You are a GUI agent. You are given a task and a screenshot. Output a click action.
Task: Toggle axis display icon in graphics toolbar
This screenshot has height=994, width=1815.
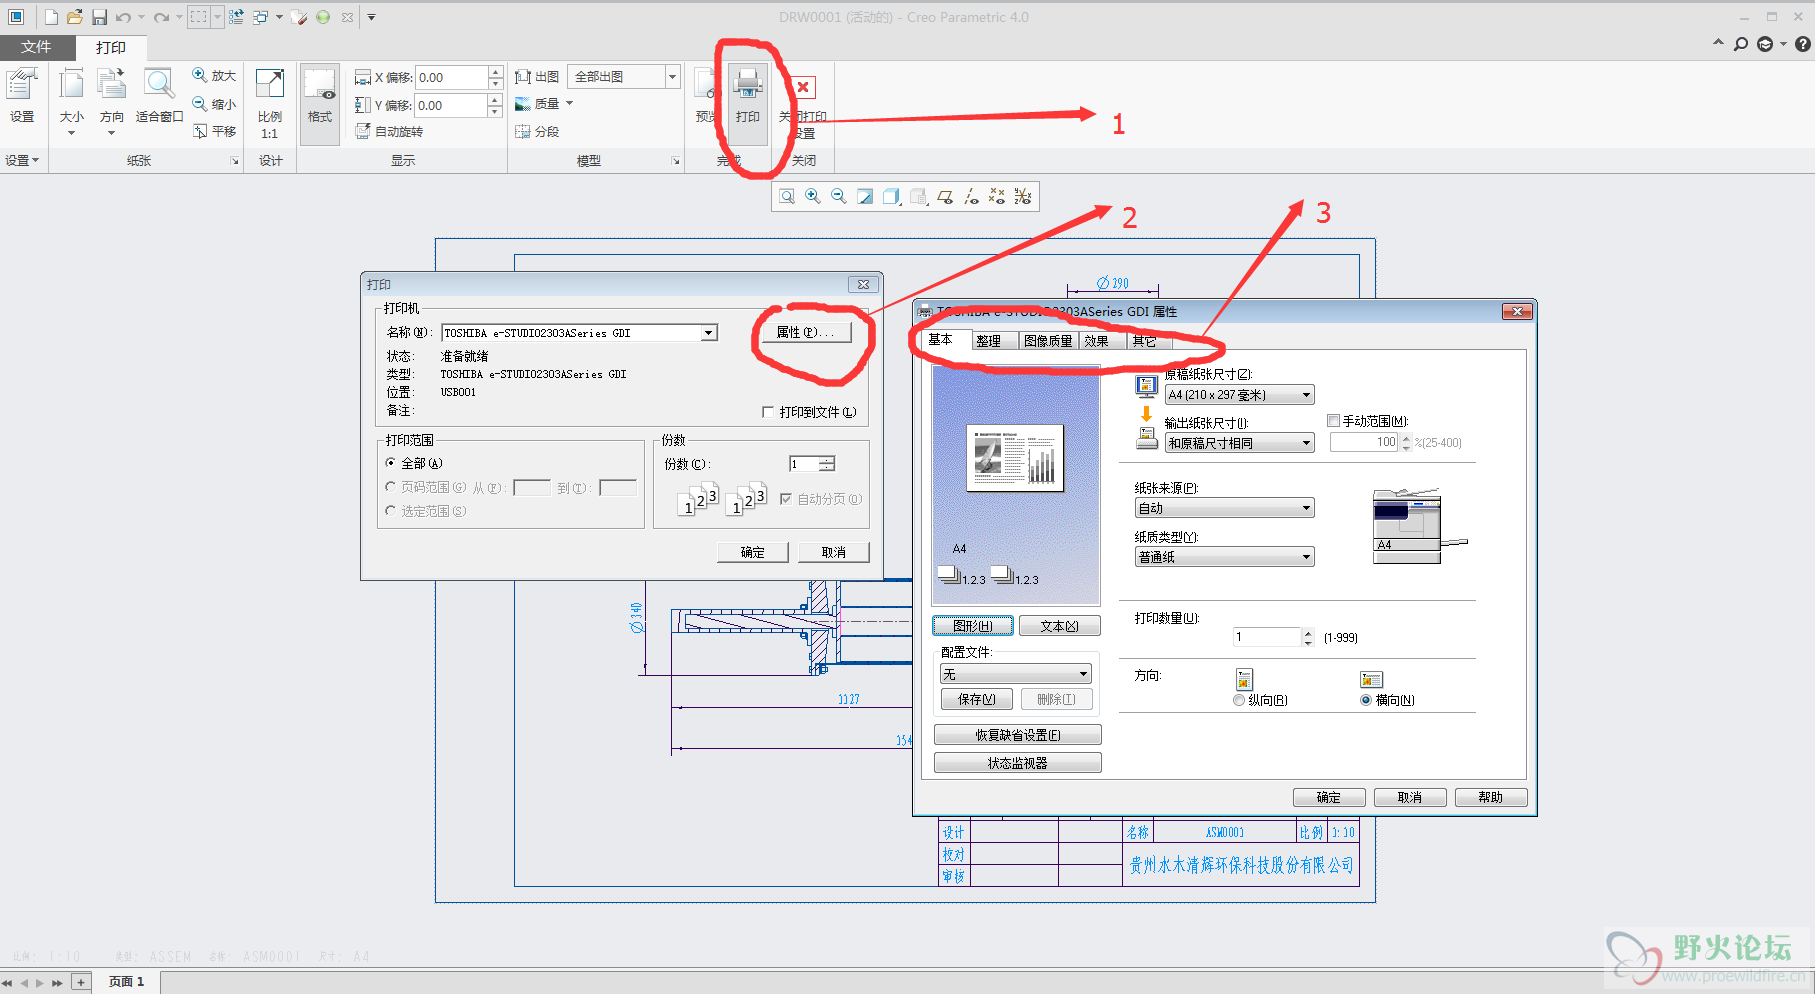point(971,197)
